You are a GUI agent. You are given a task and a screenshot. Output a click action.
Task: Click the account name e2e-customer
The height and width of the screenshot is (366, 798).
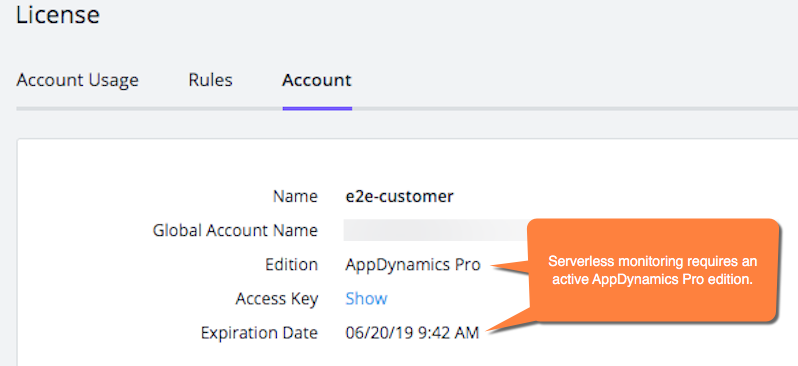pyautogui.click(x=400, y=196)
